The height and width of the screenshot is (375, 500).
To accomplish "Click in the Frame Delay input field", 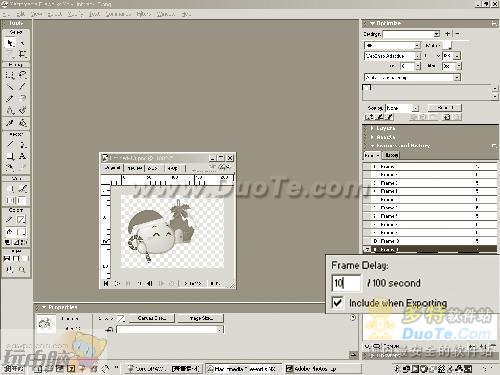I will point(346,283).
